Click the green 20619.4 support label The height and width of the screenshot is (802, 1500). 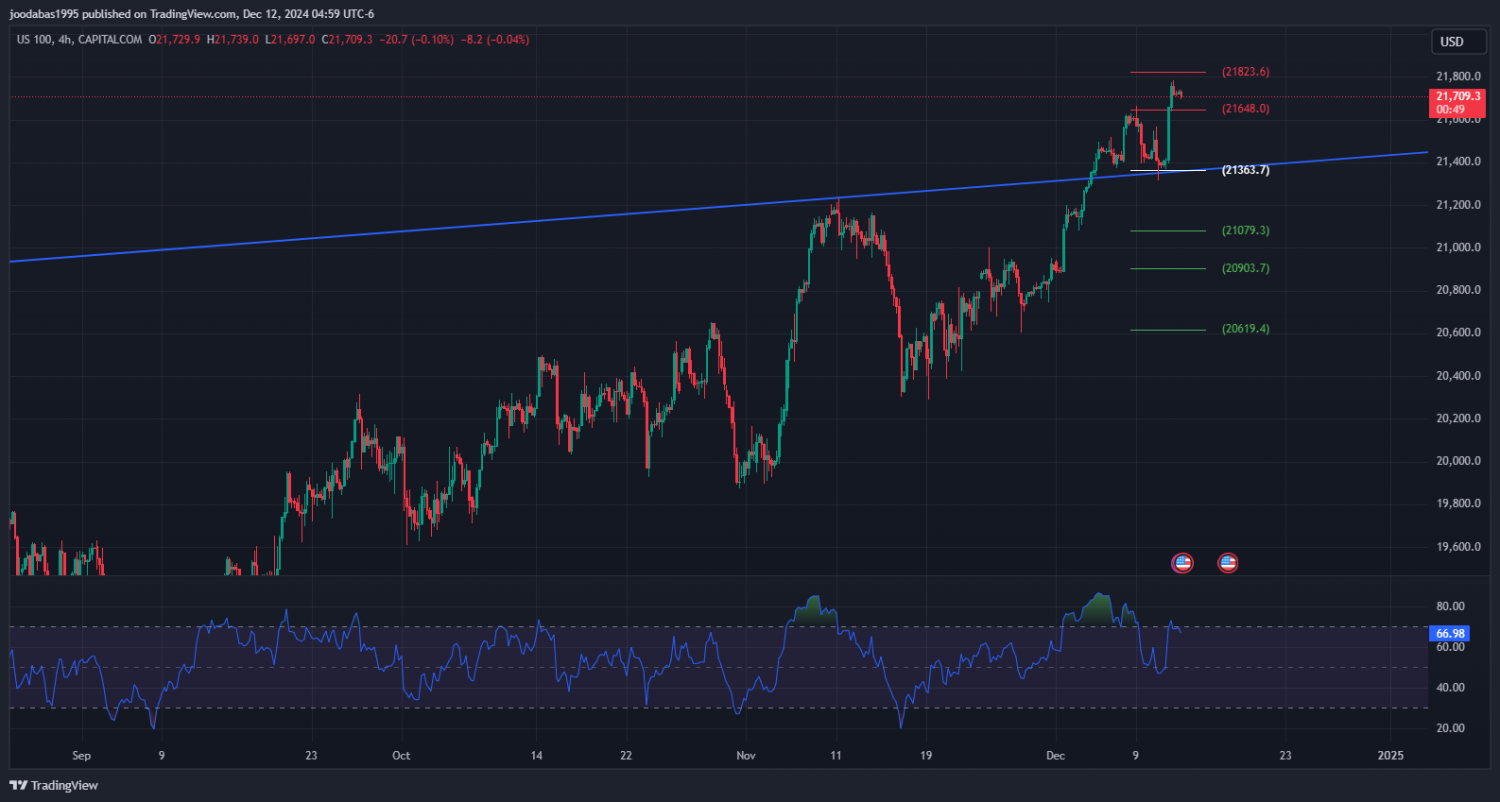click(1245, 329)
